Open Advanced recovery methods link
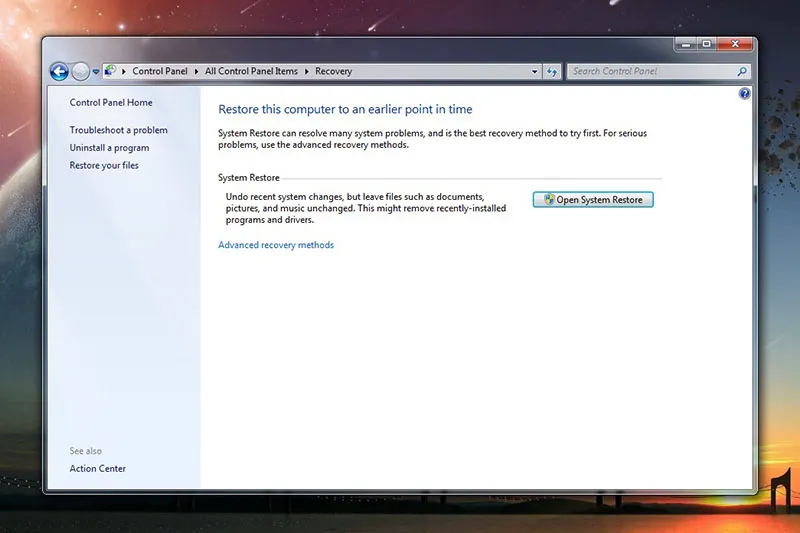 [x=276, y=245]
